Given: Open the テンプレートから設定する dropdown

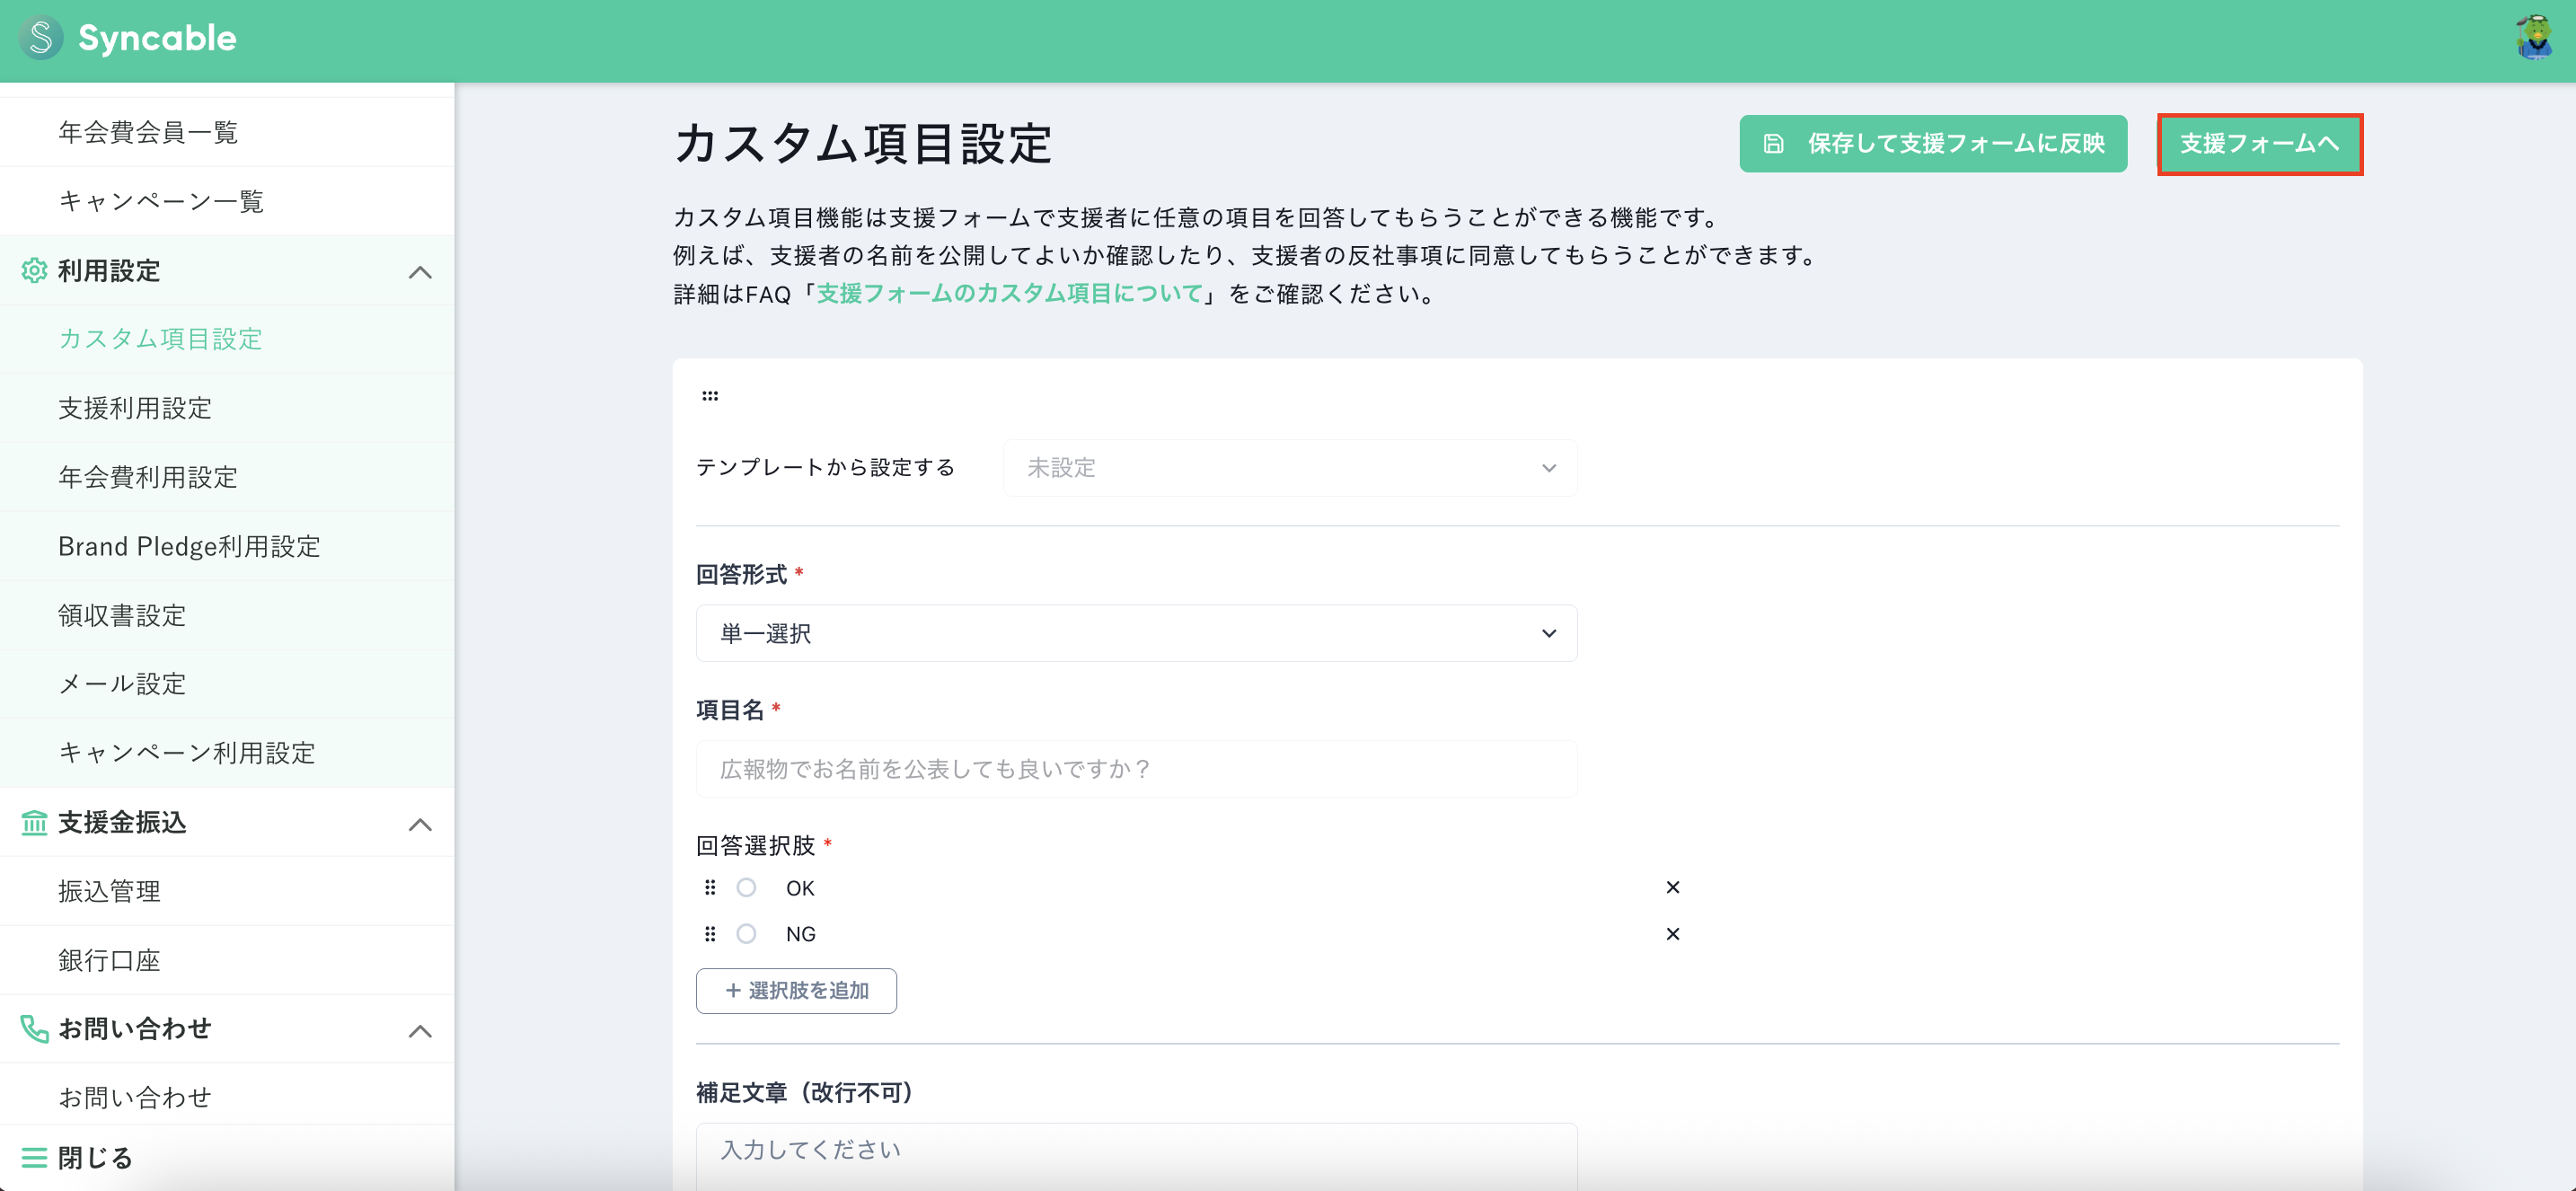Looking at the screenshot, I should click(x=1290, y=467).
